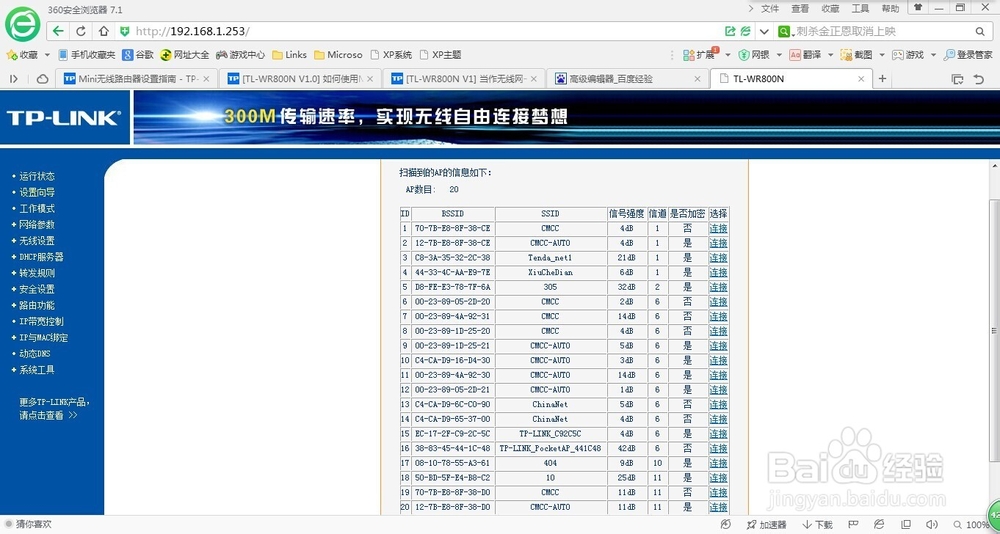
Task: Open the XP主题 bookmark
Action: point(441,55)
